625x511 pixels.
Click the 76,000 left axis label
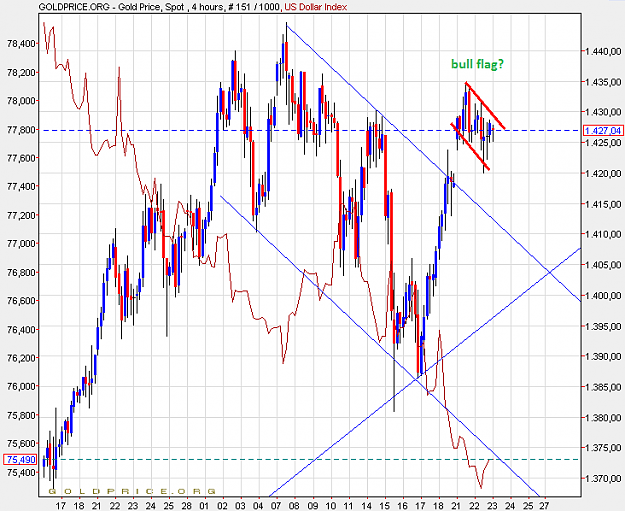pos(21,386)
